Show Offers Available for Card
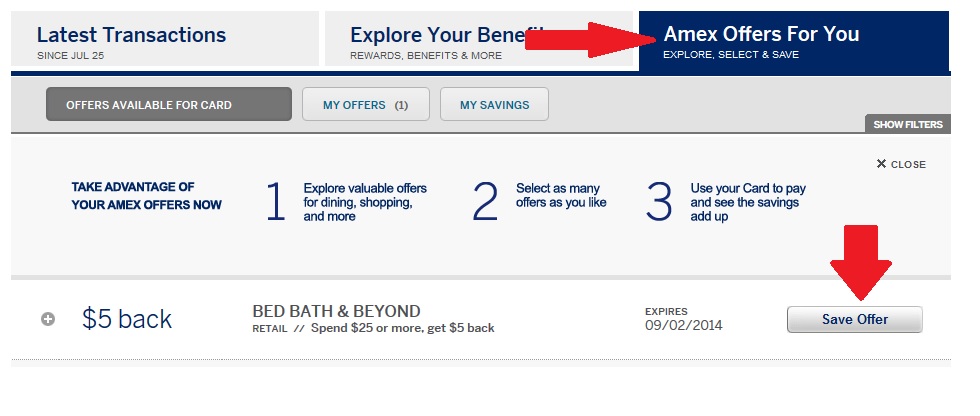The image size is (980, 416). [x=169, y=105]
